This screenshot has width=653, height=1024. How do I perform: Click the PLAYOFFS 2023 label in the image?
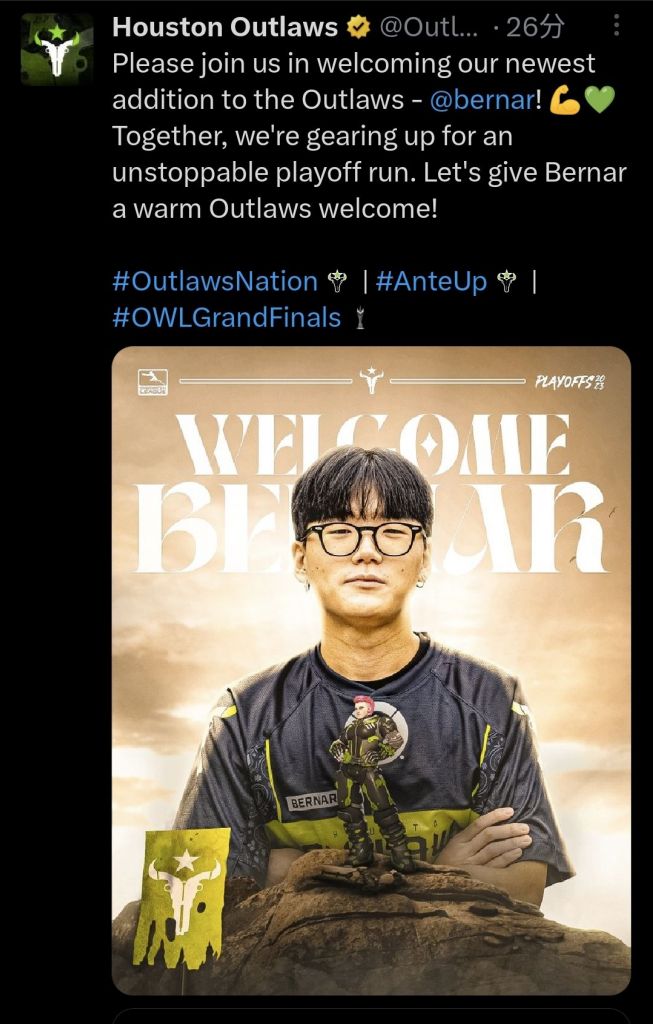[569, 382]
